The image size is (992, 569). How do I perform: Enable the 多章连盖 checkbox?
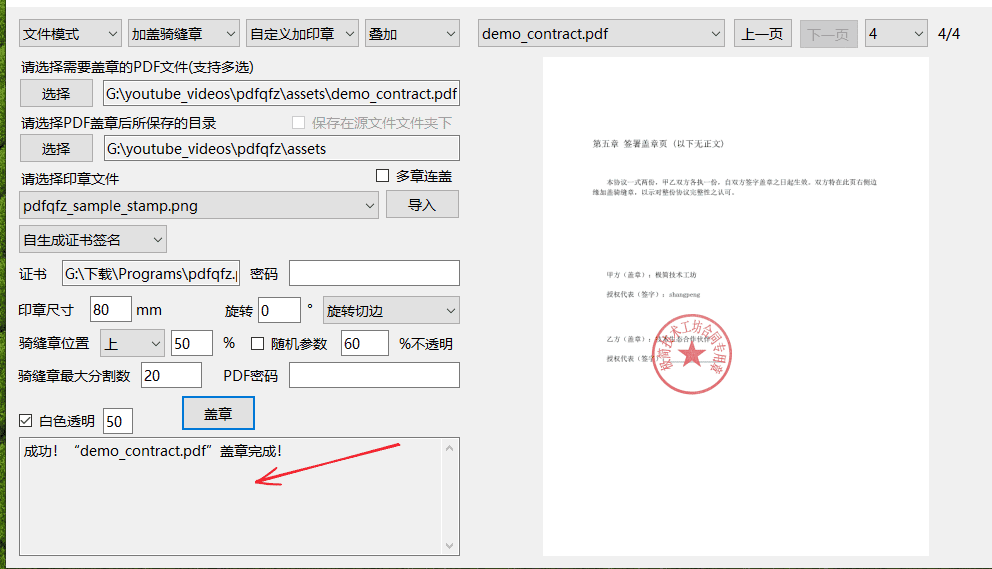click(x=382, y=175)
